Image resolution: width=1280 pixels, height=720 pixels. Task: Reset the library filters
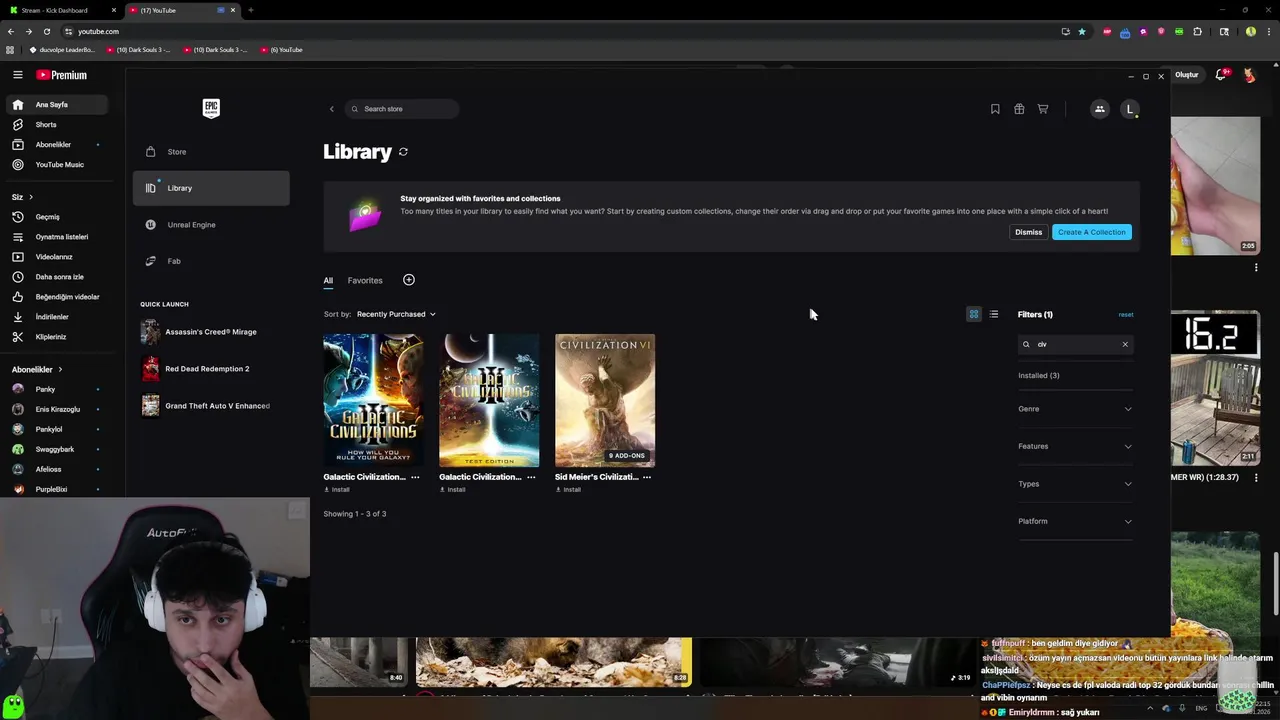(1126, 315)
